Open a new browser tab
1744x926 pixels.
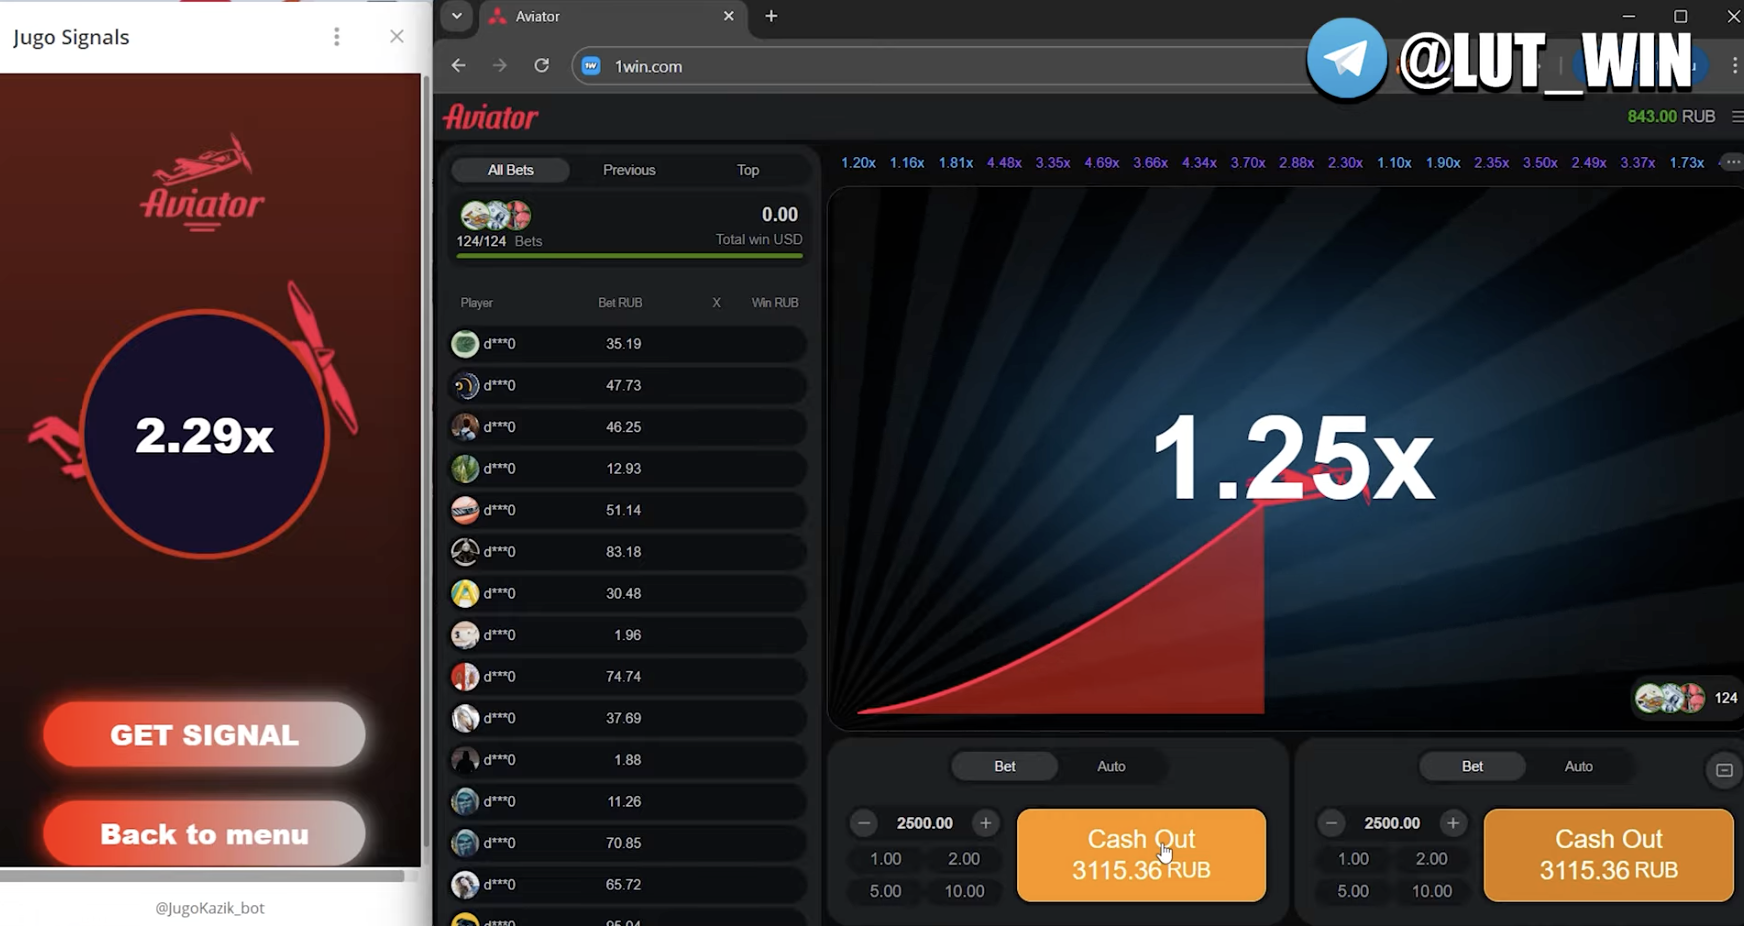coord(771,16)
